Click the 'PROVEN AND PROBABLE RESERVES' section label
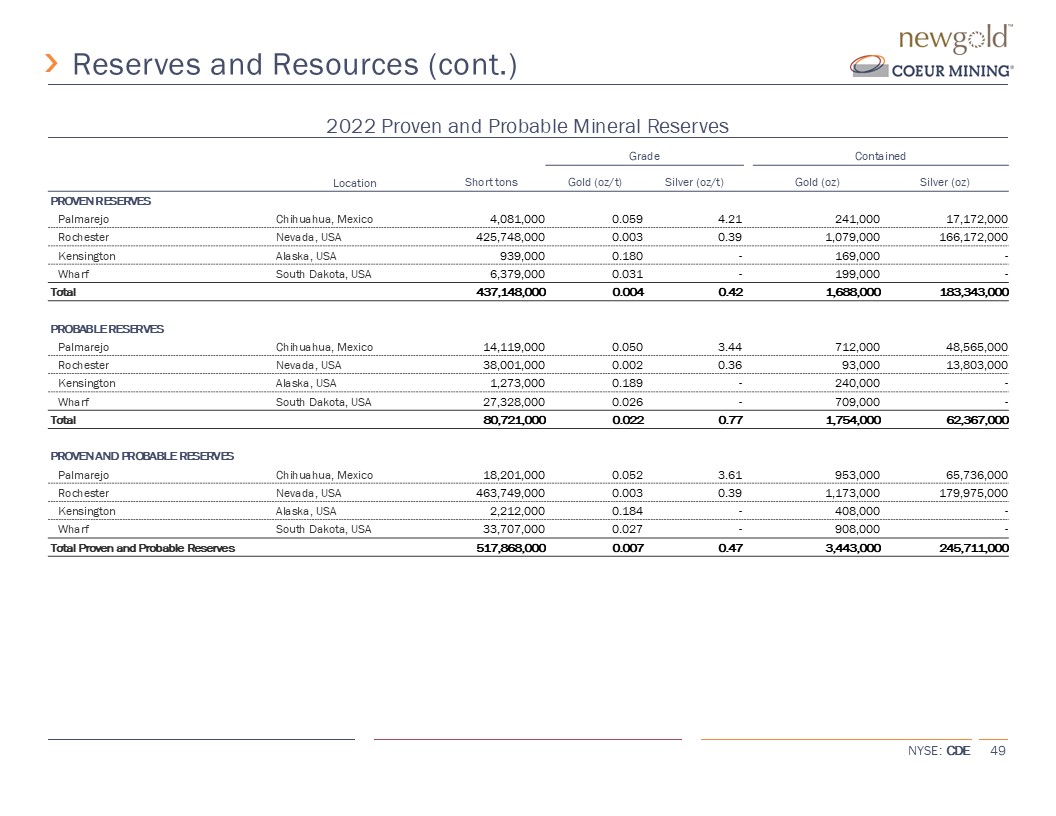Screen dimensions: 1056x816 click(142, 456)
